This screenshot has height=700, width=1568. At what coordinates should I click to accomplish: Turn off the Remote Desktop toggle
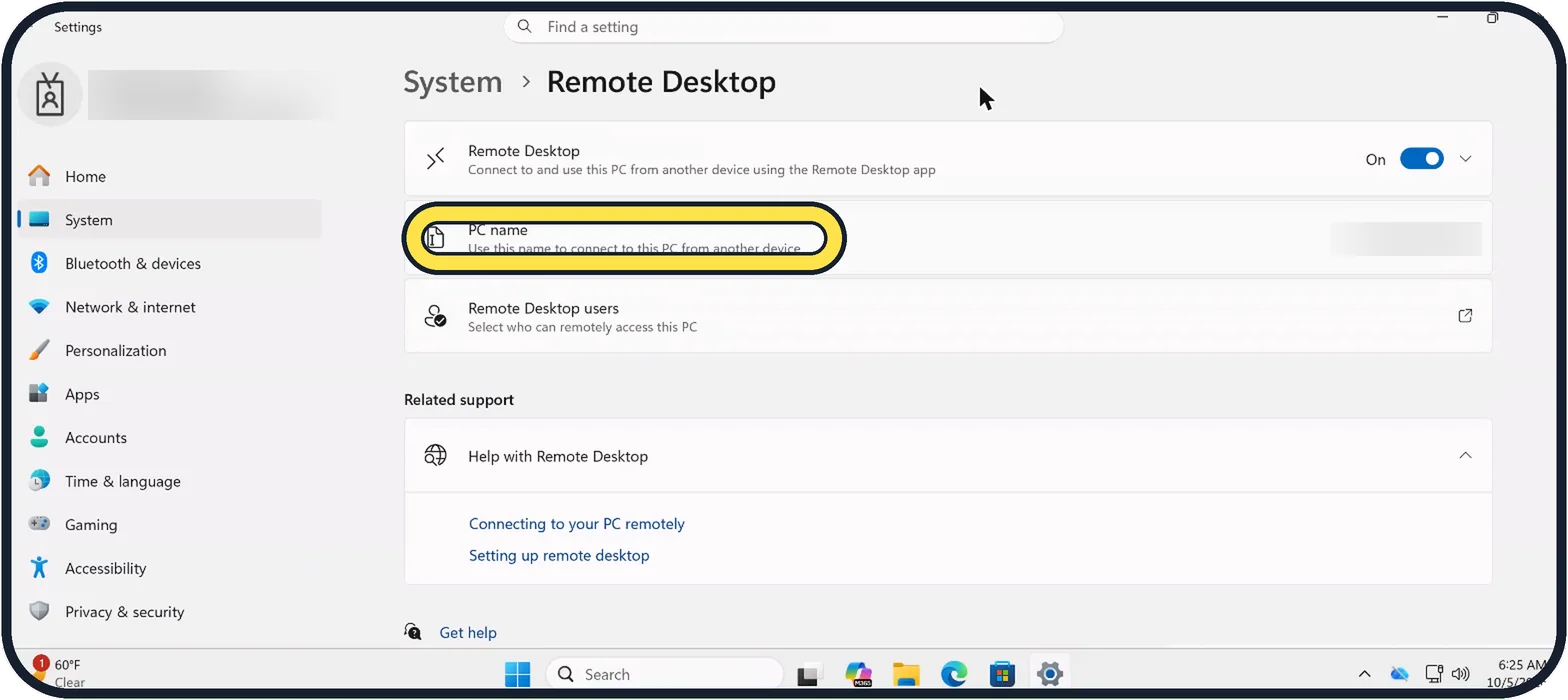1421,159
